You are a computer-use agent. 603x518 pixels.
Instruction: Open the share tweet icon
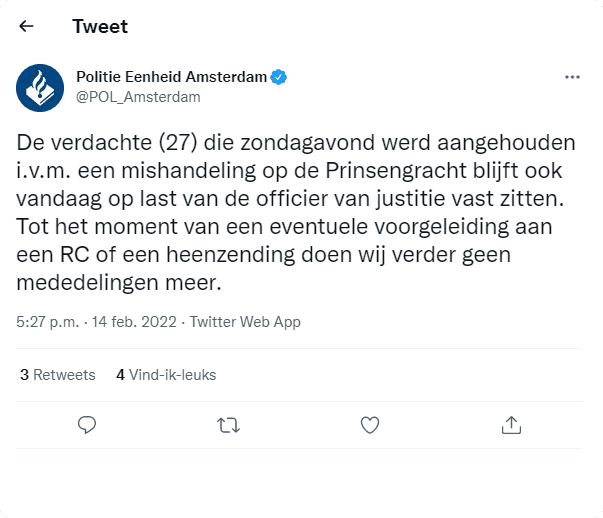pyautogui.click(x=511, y=425)
